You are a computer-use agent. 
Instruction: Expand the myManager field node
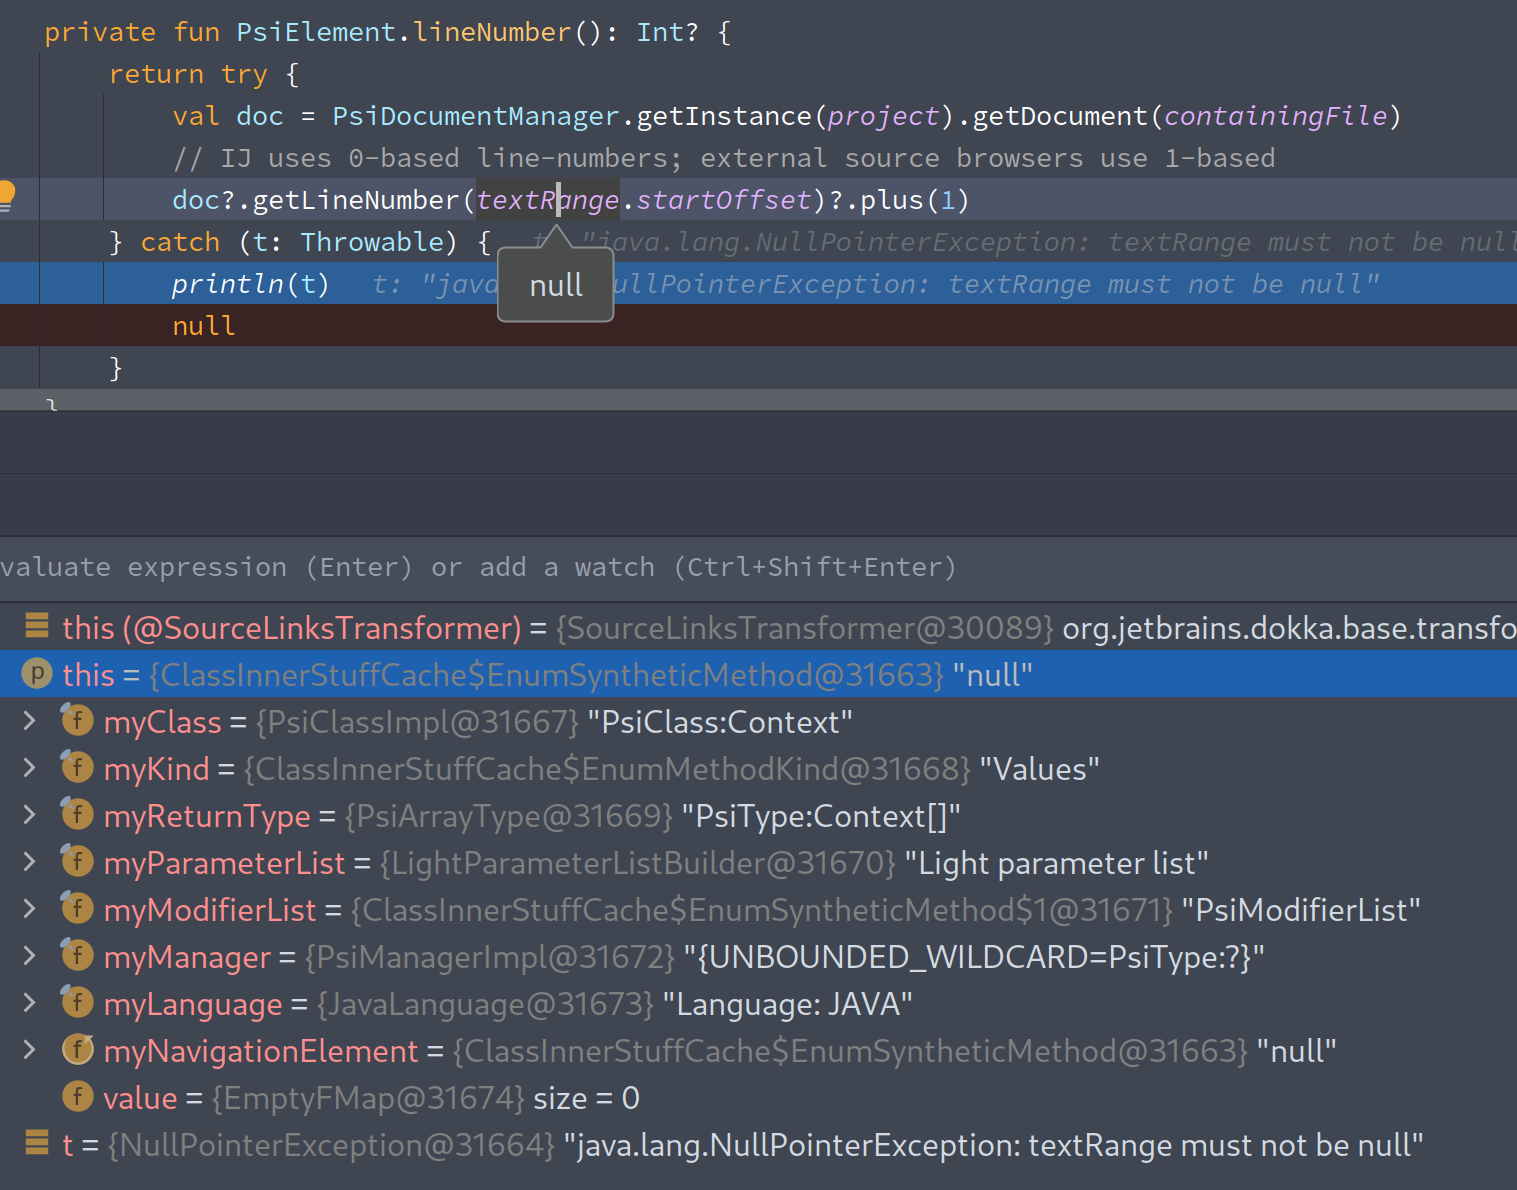(29, 956)
